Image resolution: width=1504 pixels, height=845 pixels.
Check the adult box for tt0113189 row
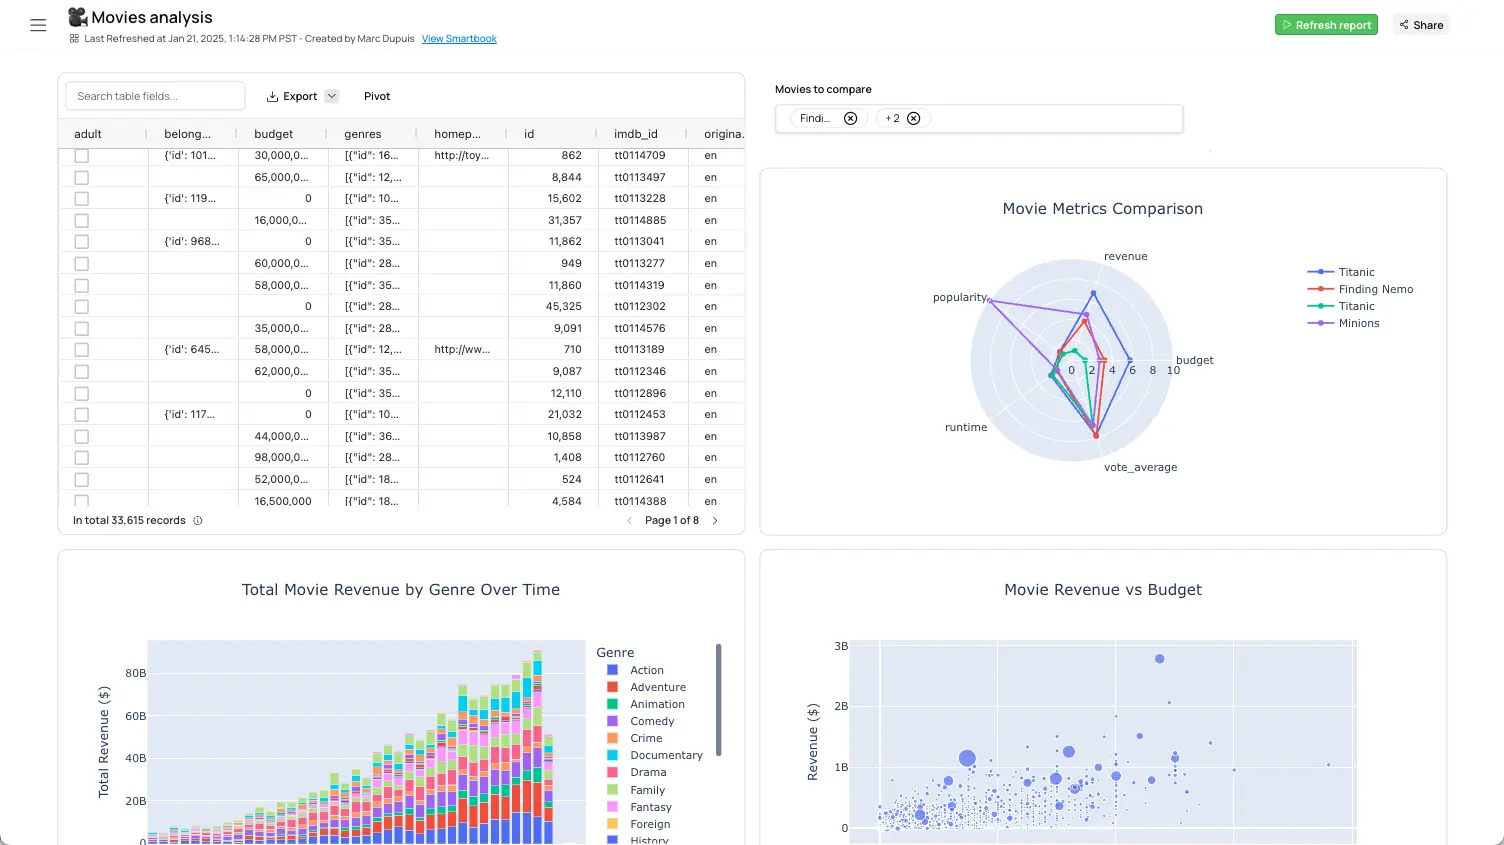click(82, 350)
